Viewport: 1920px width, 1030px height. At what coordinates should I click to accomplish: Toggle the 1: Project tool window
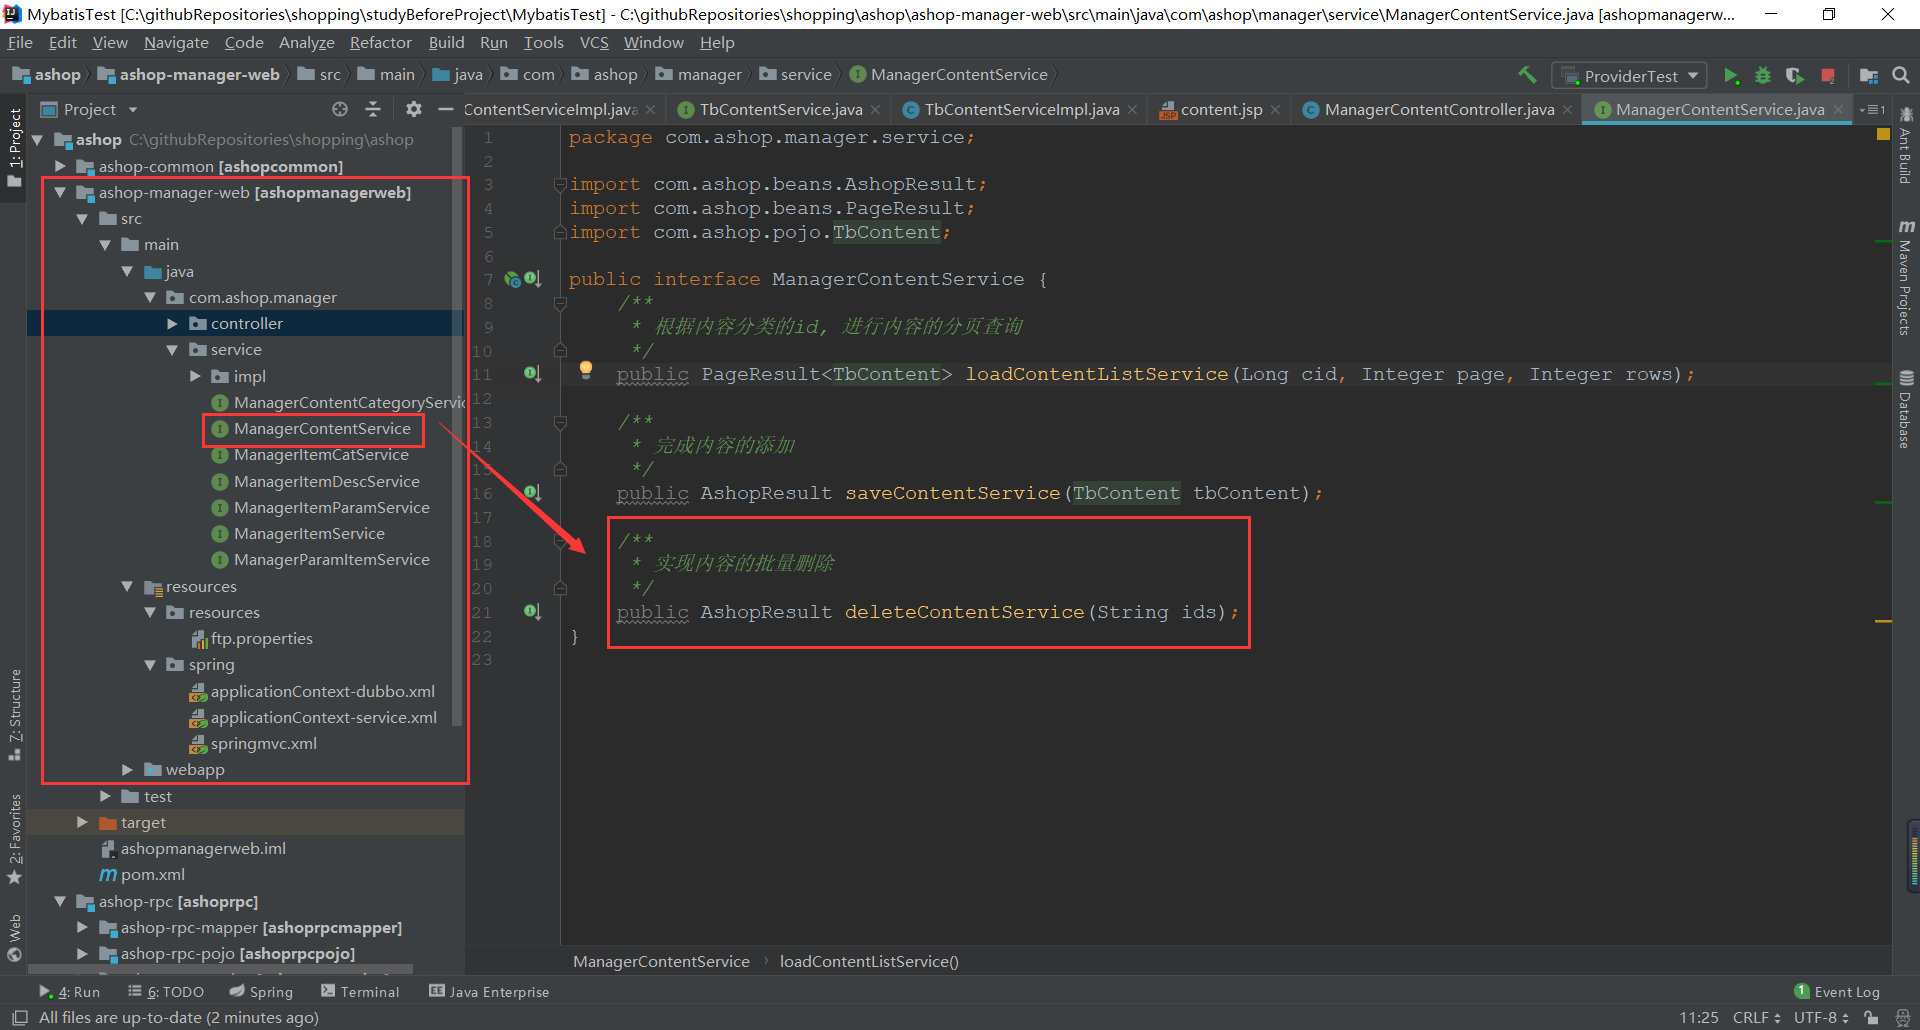tap(14, 146)
